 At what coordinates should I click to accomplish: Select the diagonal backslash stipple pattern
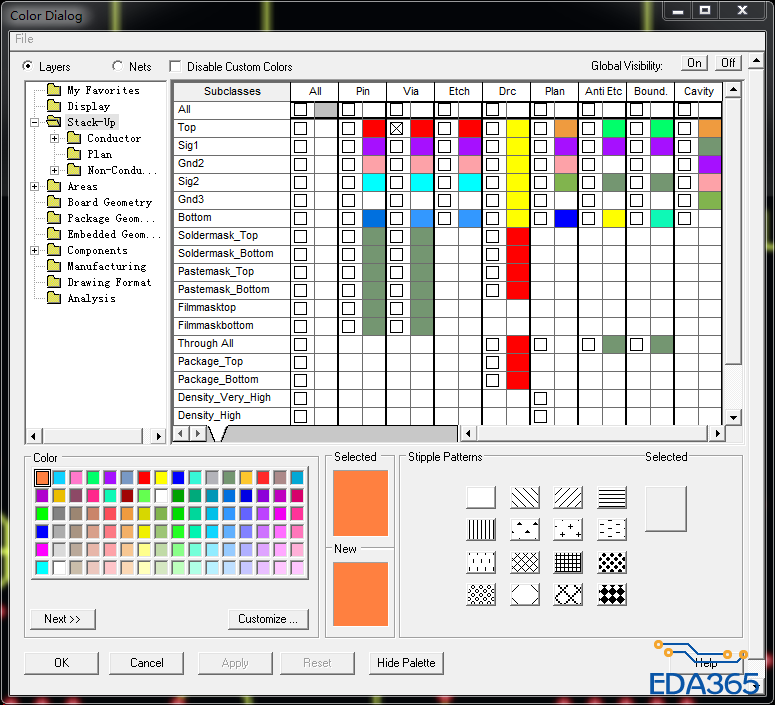click(524, 498)
